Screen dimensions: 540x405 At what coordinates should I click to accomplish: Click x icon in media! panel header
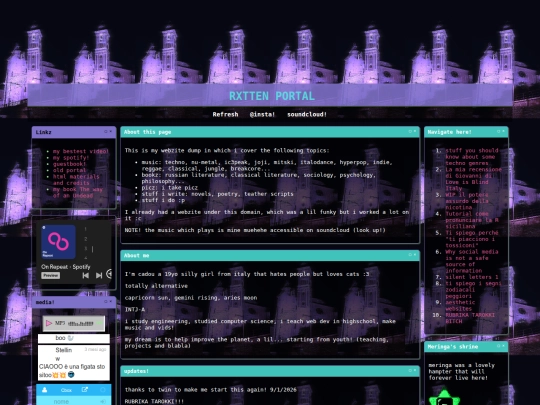click(111, 302)
